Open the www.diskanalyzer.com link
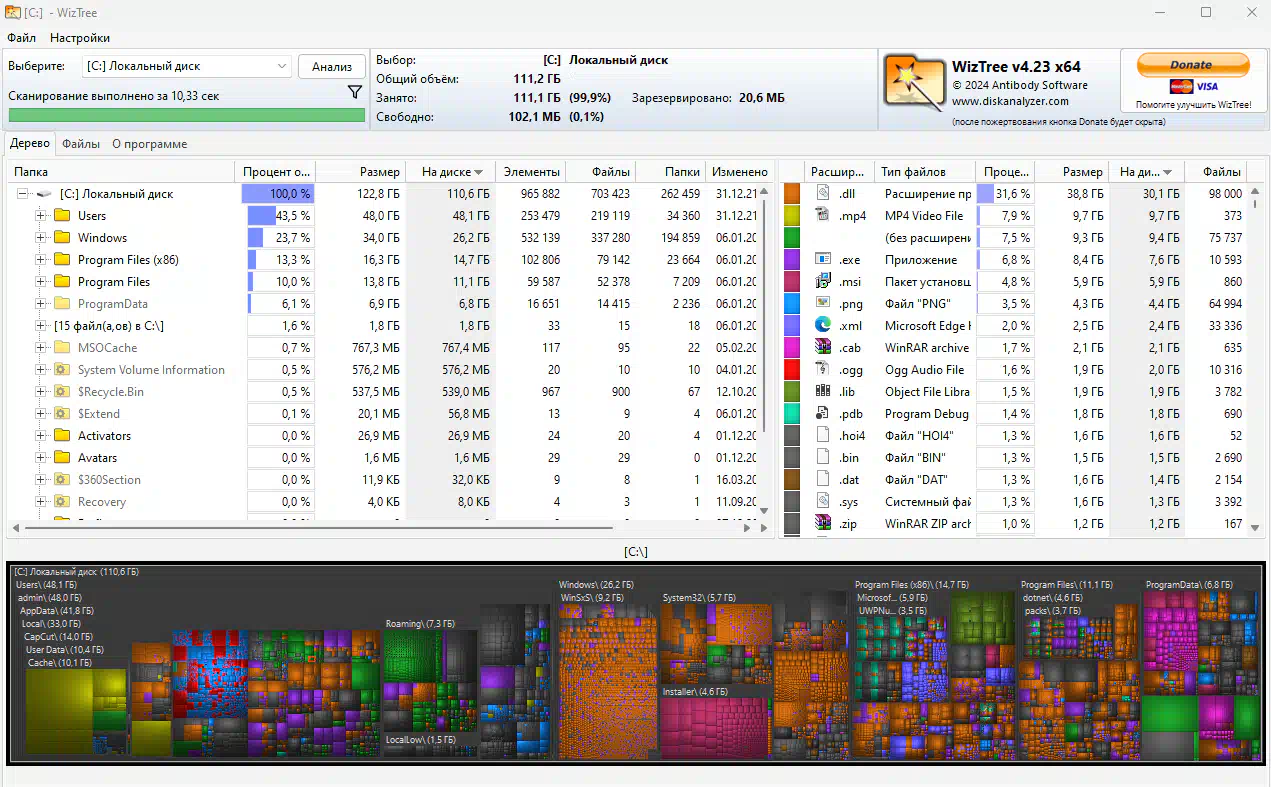The image size is (1271, 787). click(x=1010, y=101)
